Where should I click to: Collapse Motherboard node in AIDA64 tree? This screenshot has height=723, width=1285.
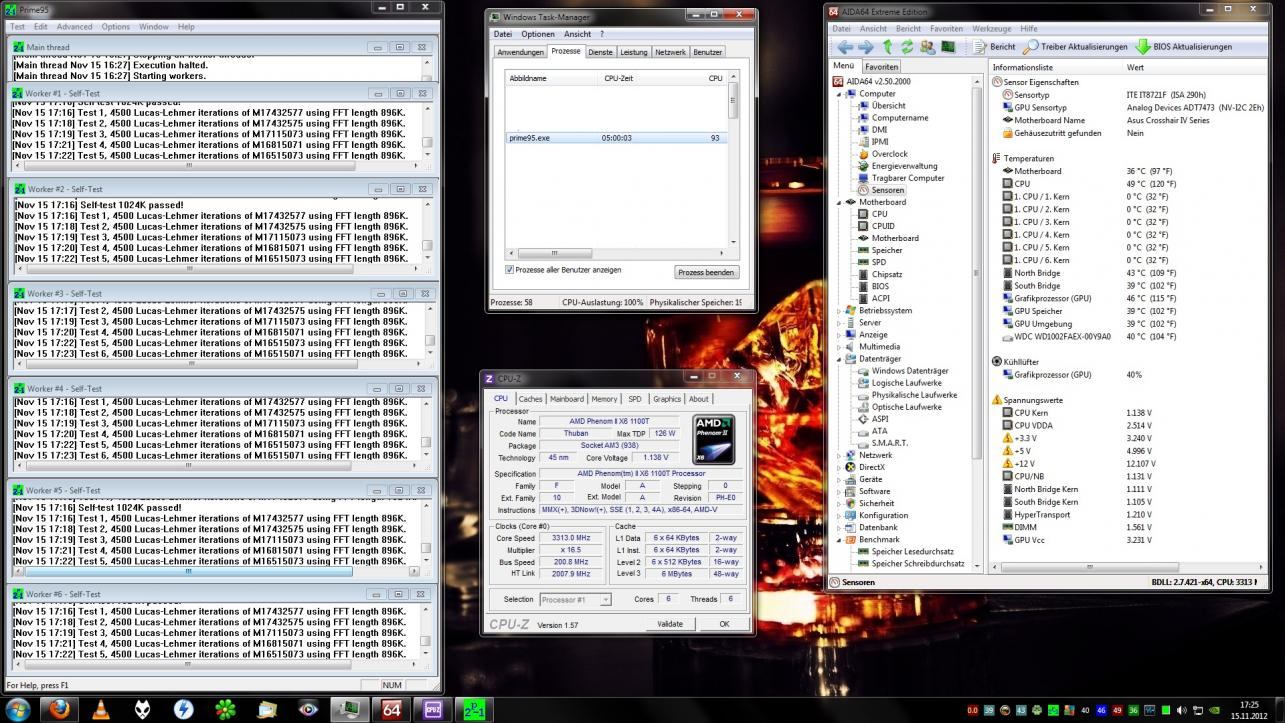pos(839,202)
